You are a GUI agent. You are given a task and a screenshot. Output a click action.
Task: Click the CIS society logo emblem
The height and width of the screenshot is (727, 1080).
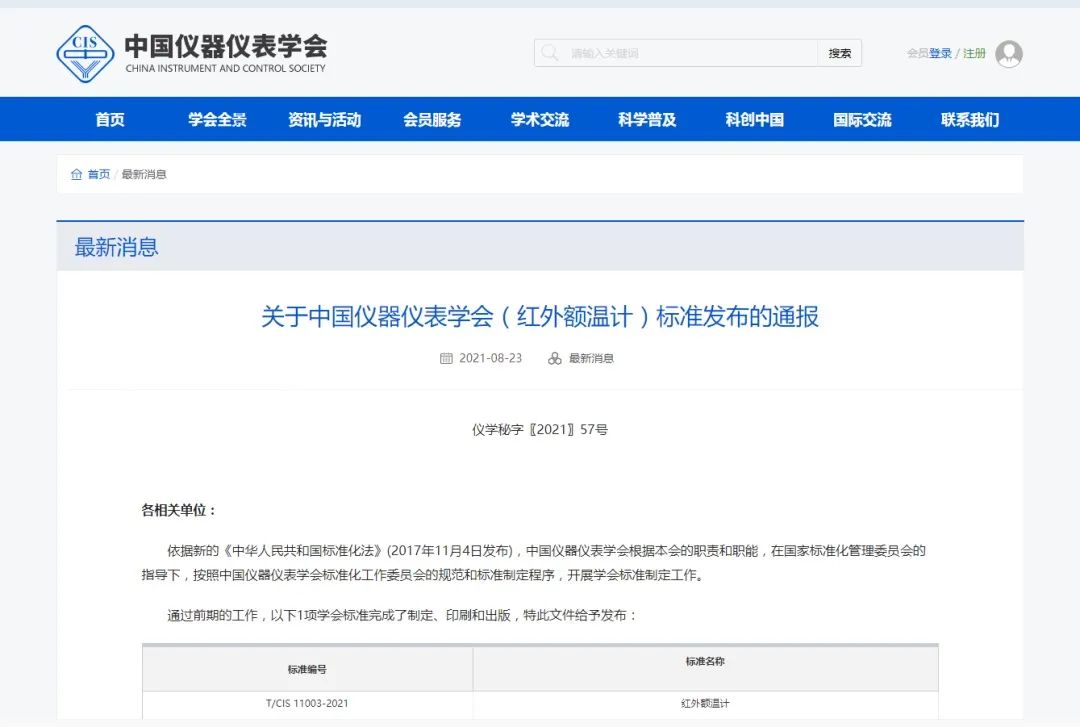[x=85, y=54]
